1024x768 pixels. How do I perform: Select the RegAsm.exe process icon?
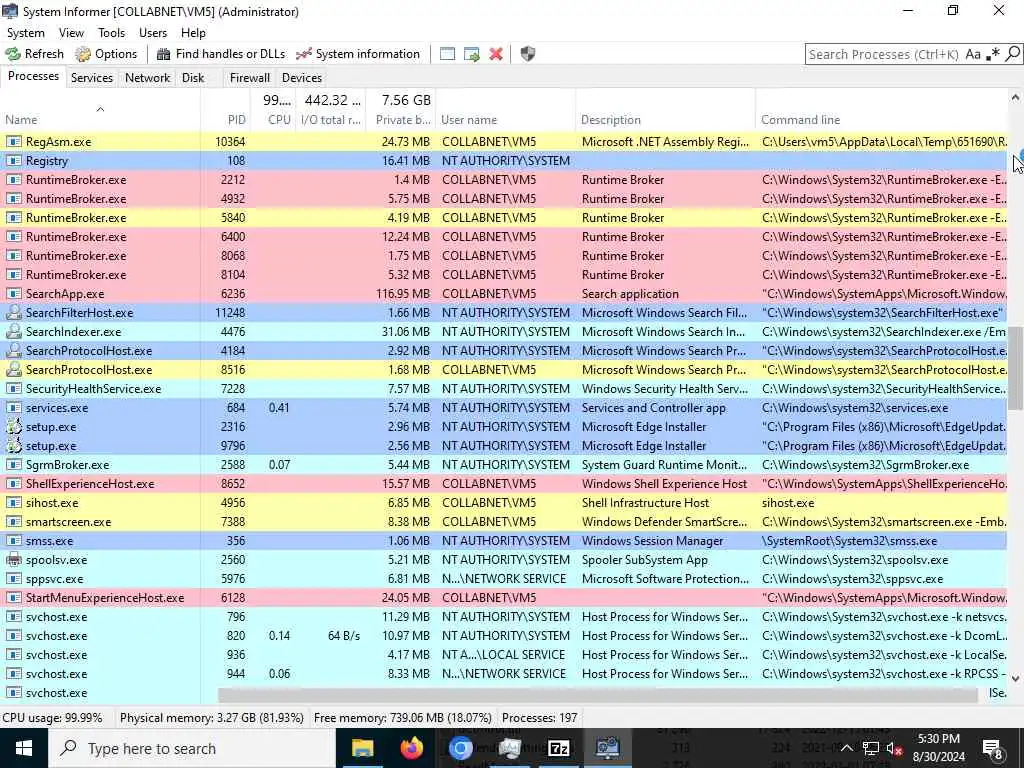[x=14, y=142]
